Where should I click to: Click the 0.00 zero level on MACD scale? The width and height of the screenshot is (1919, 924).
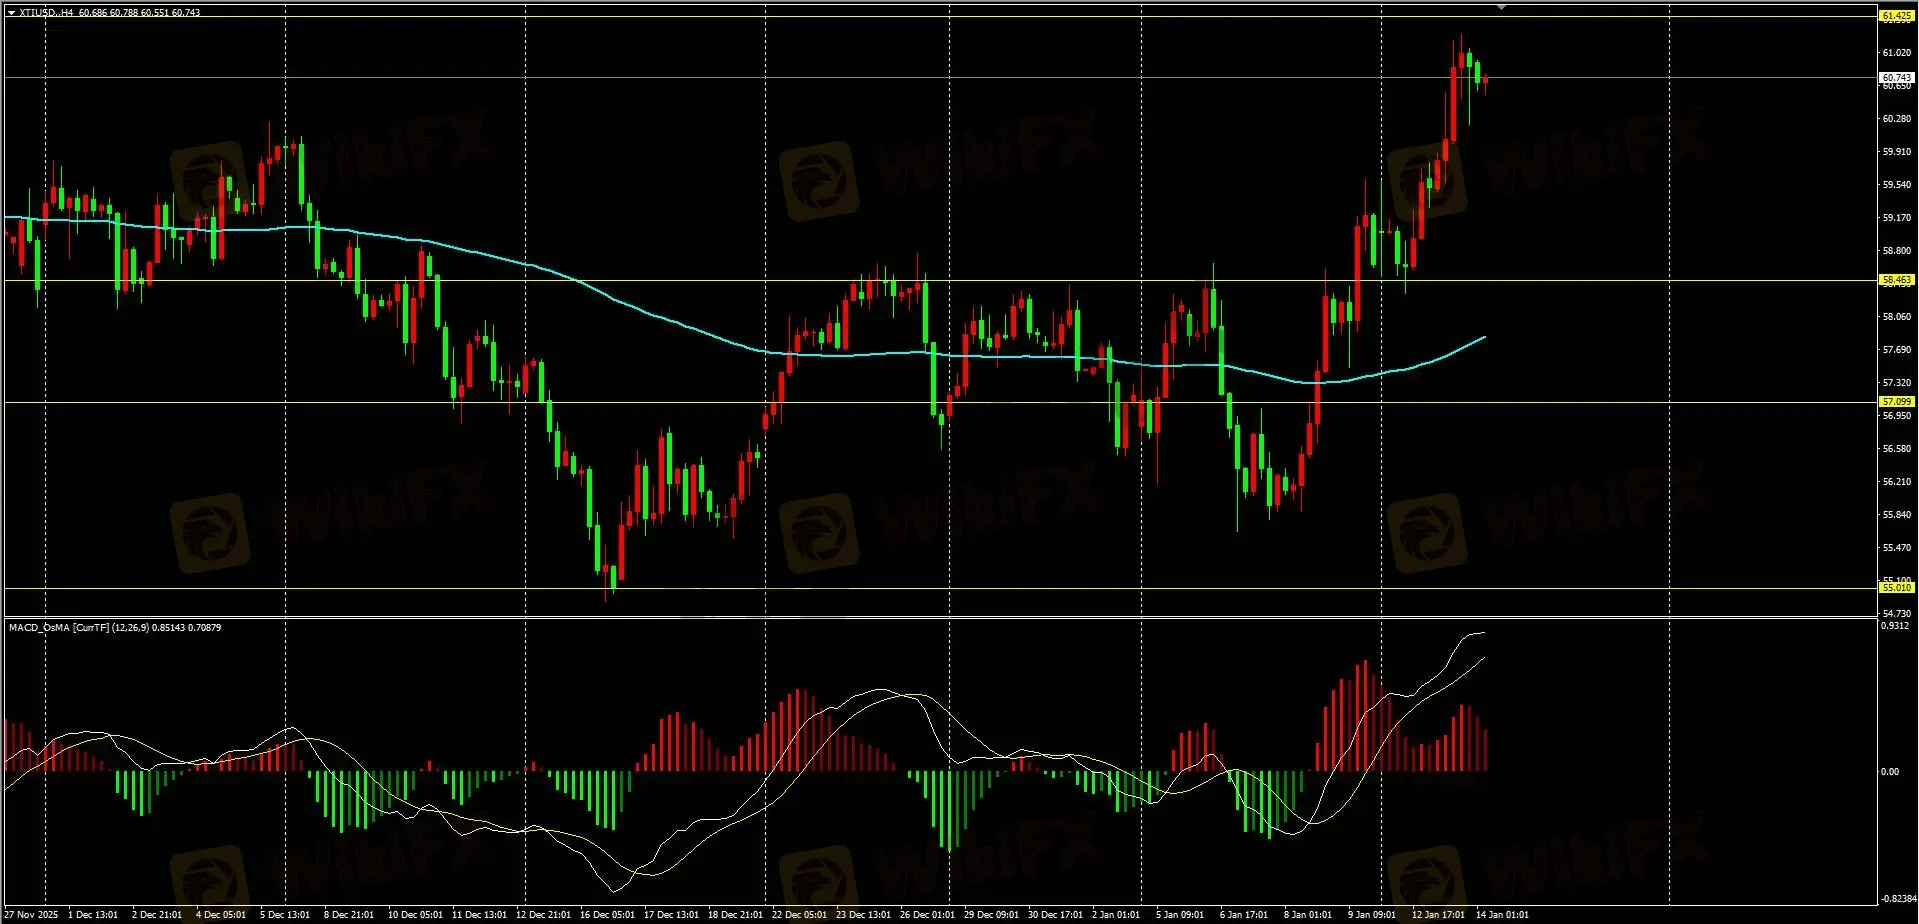point(1890,772)
